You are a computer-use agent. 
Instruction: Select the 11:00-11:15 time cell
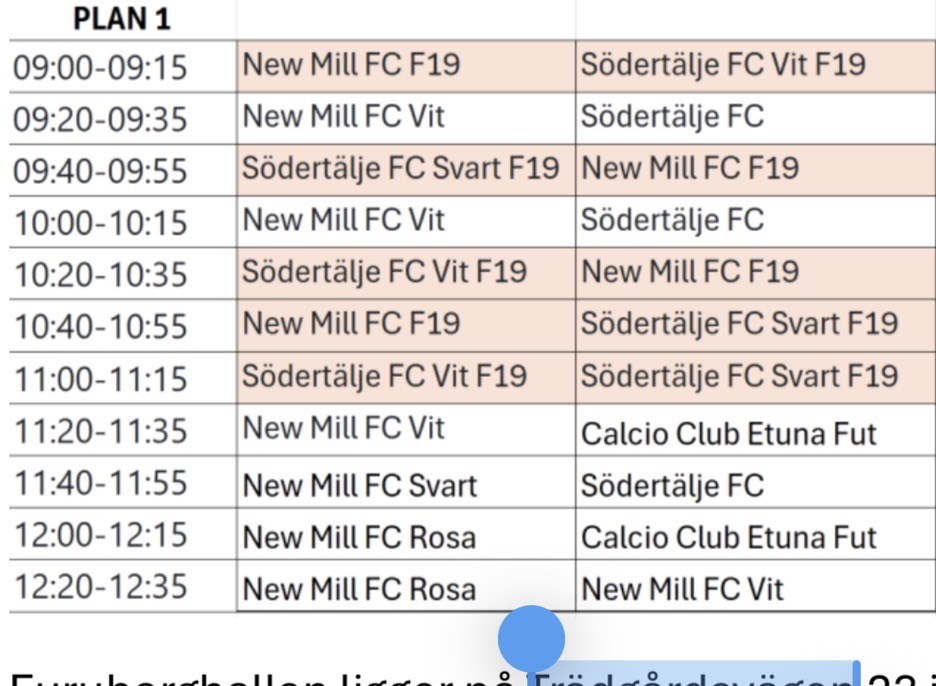100,378
